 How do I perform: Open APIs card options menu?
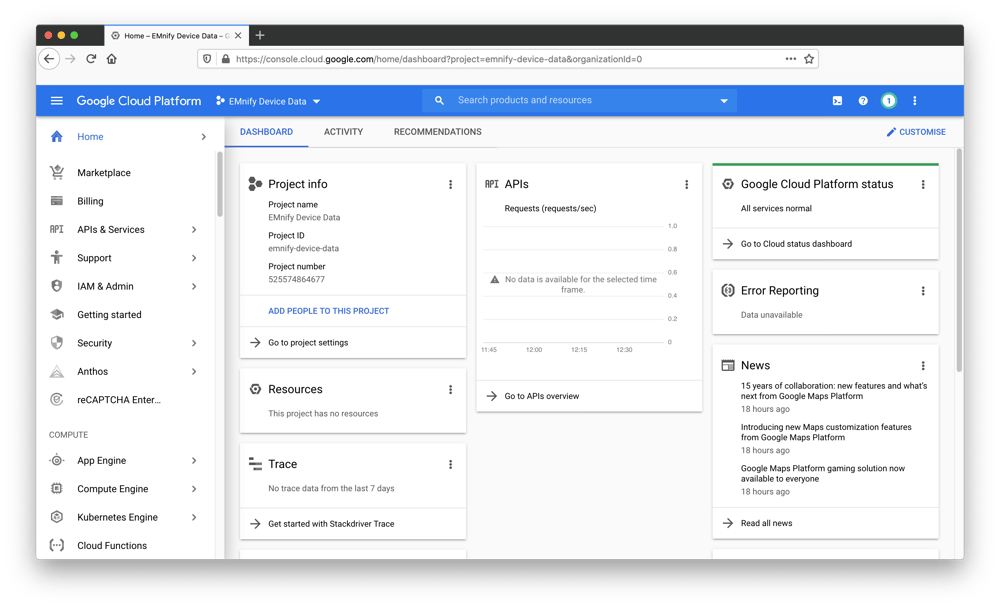[x=687, y=184]
